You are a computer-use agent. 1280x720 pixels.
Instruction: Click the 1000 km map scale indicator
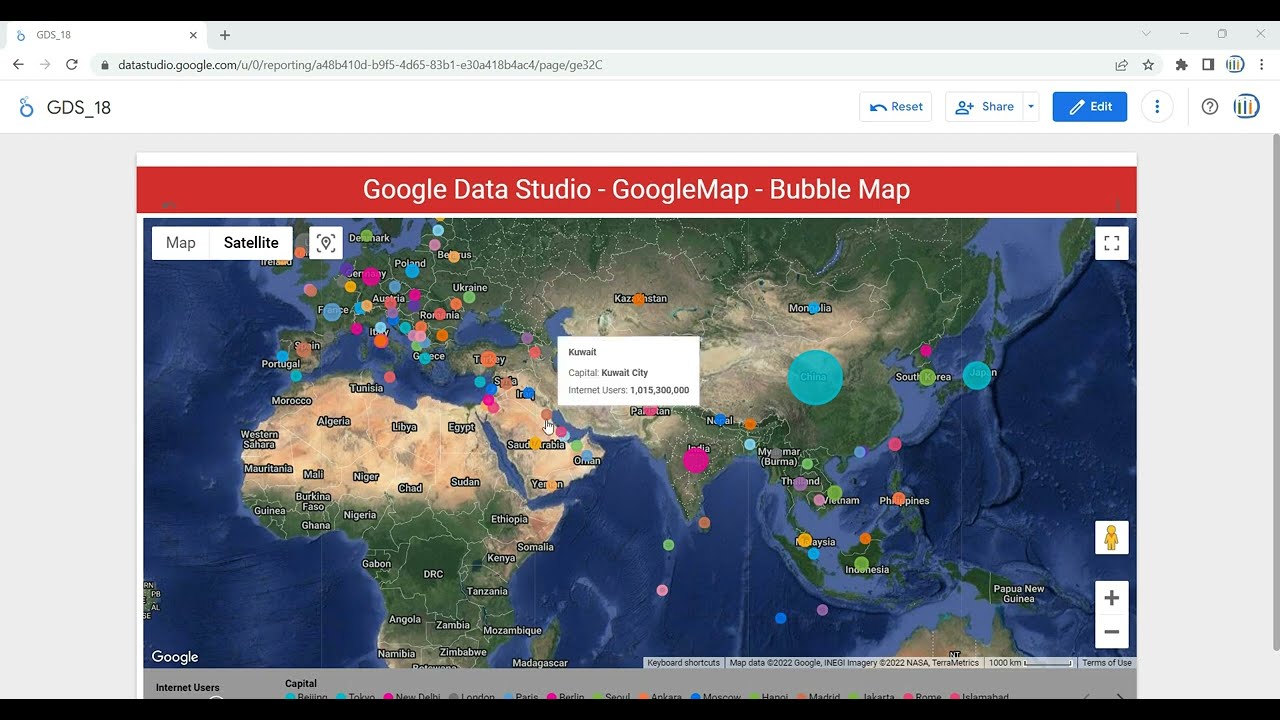[x=1029, y=663]
